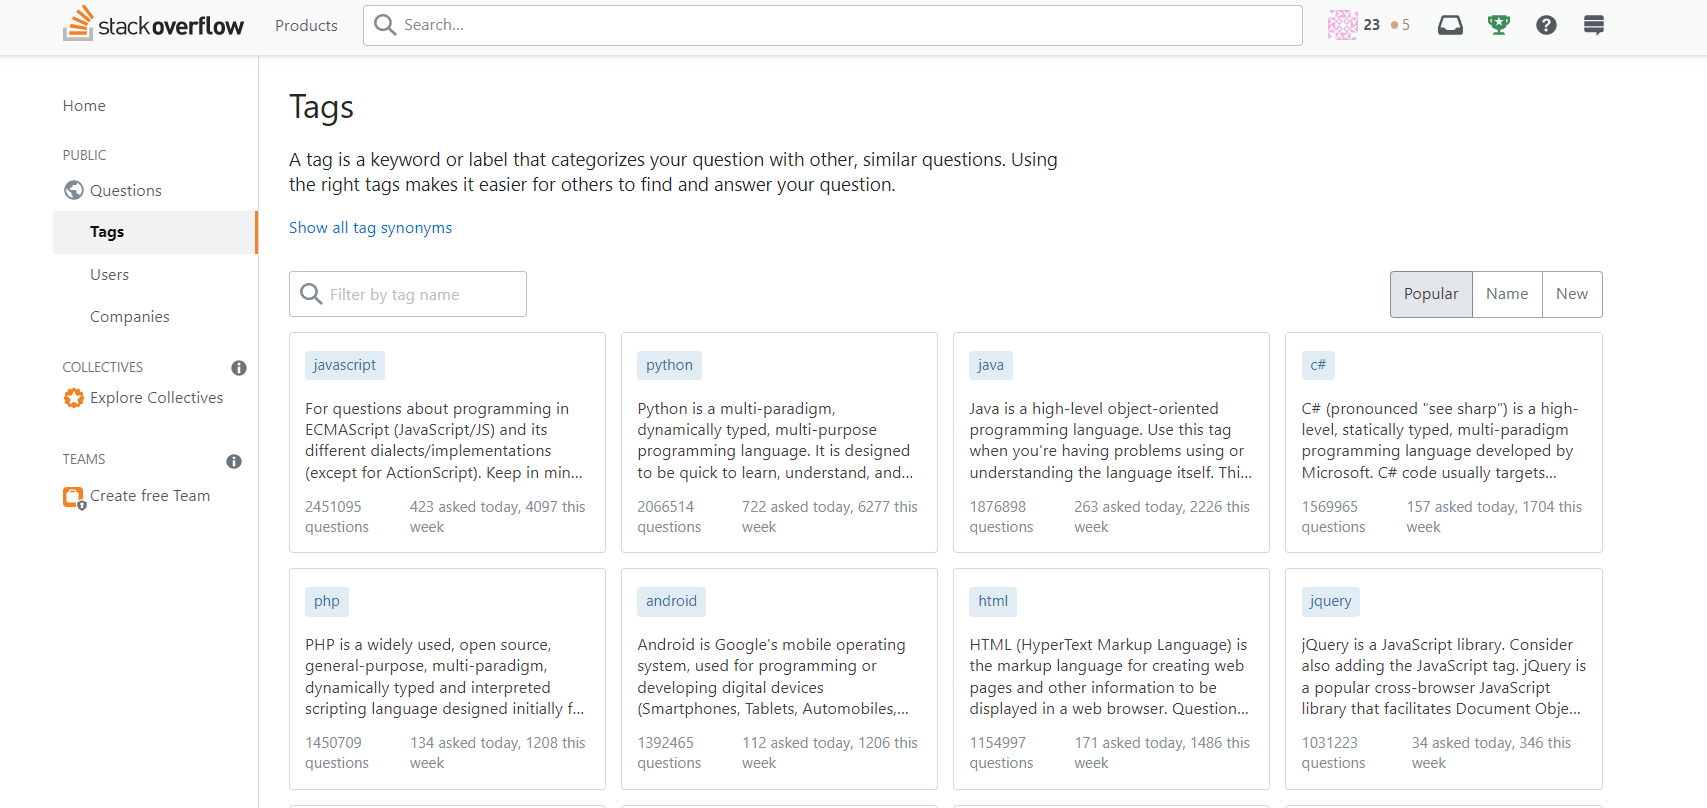The width and height of the screenshot is (1707, 808).
Task: Open Questions in the sidebar
Action: (x=126, y=190)
